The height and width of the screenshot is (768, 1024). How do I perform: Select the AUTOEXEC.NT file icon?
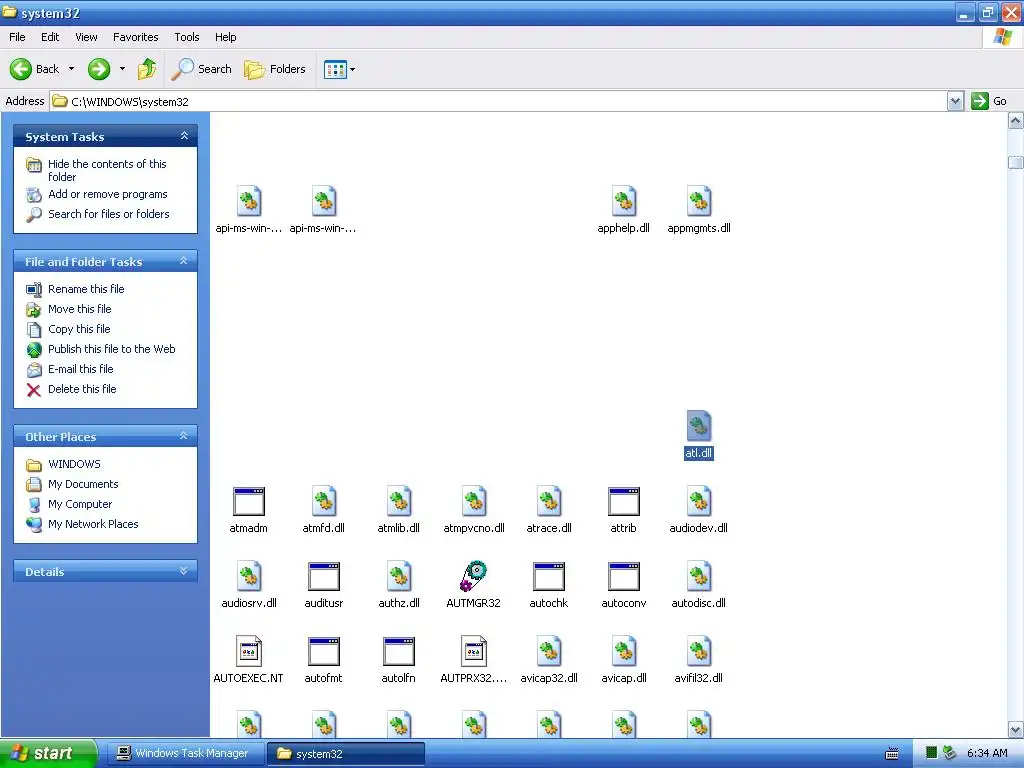(x=249, y=651)
